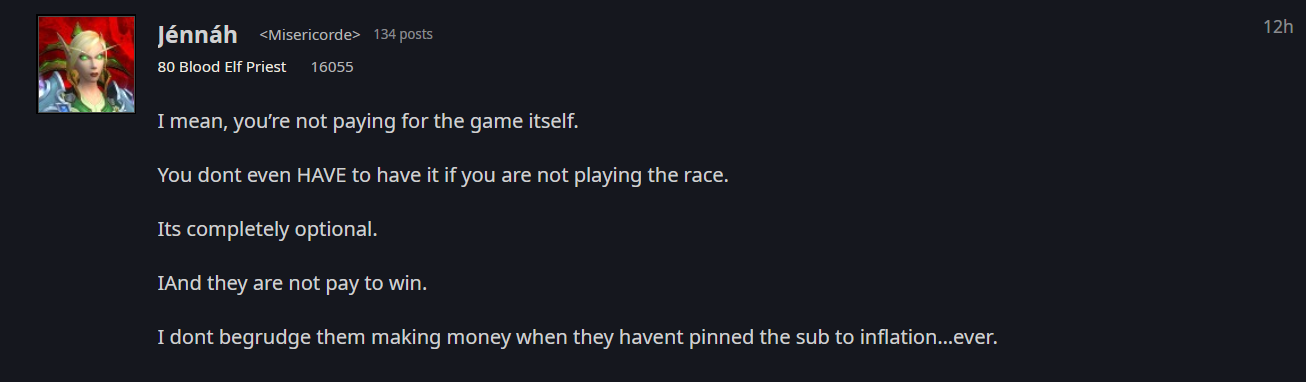This screenshot has width=1306, height=382.
Task: Click the sentence starting with "I dont begrudge"
Action: (577, 338)
